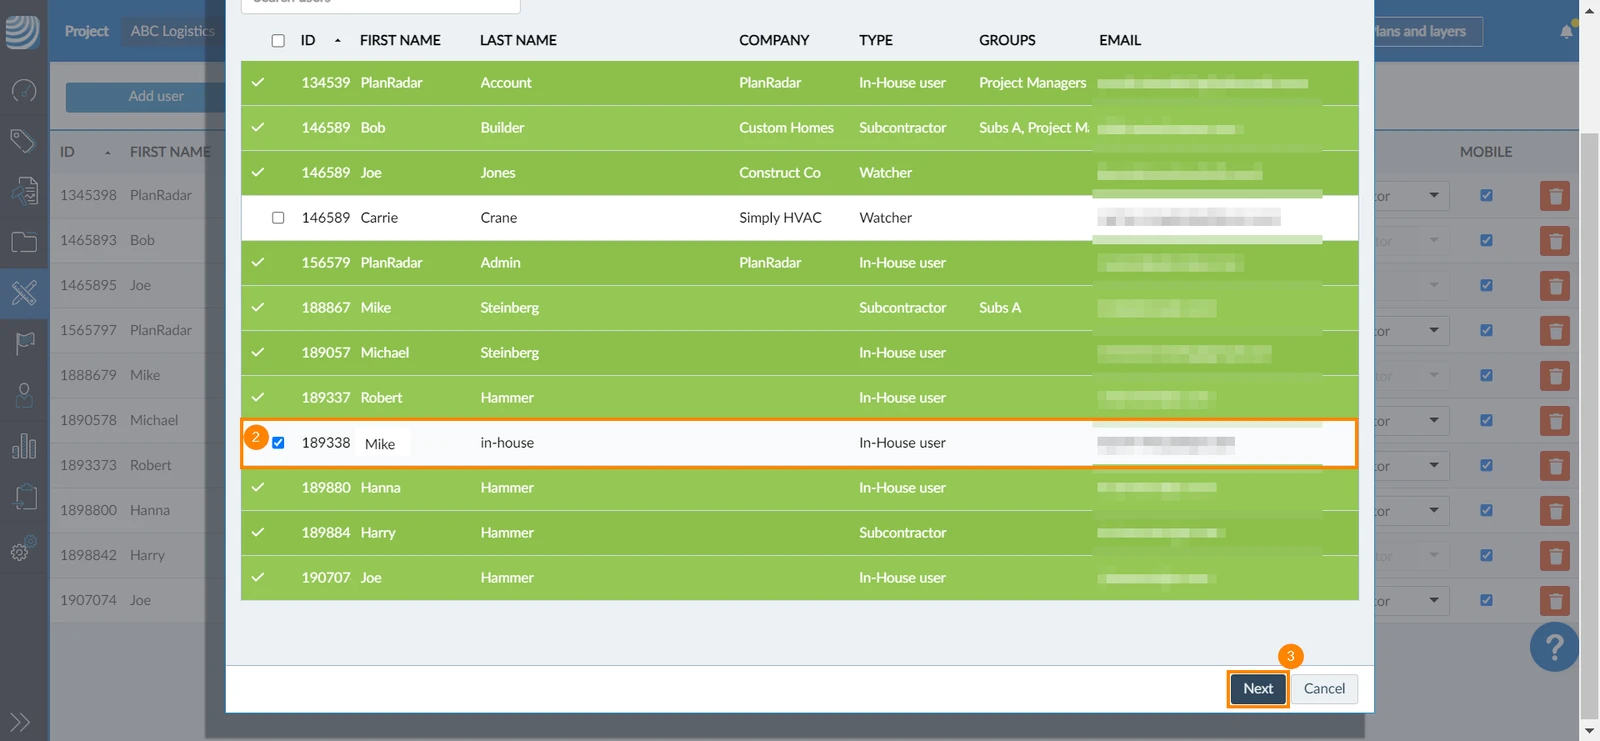Open the settings gear icon in sidebar
Viewport: 1600px width, 741px height.
click(x=24, y=548)
